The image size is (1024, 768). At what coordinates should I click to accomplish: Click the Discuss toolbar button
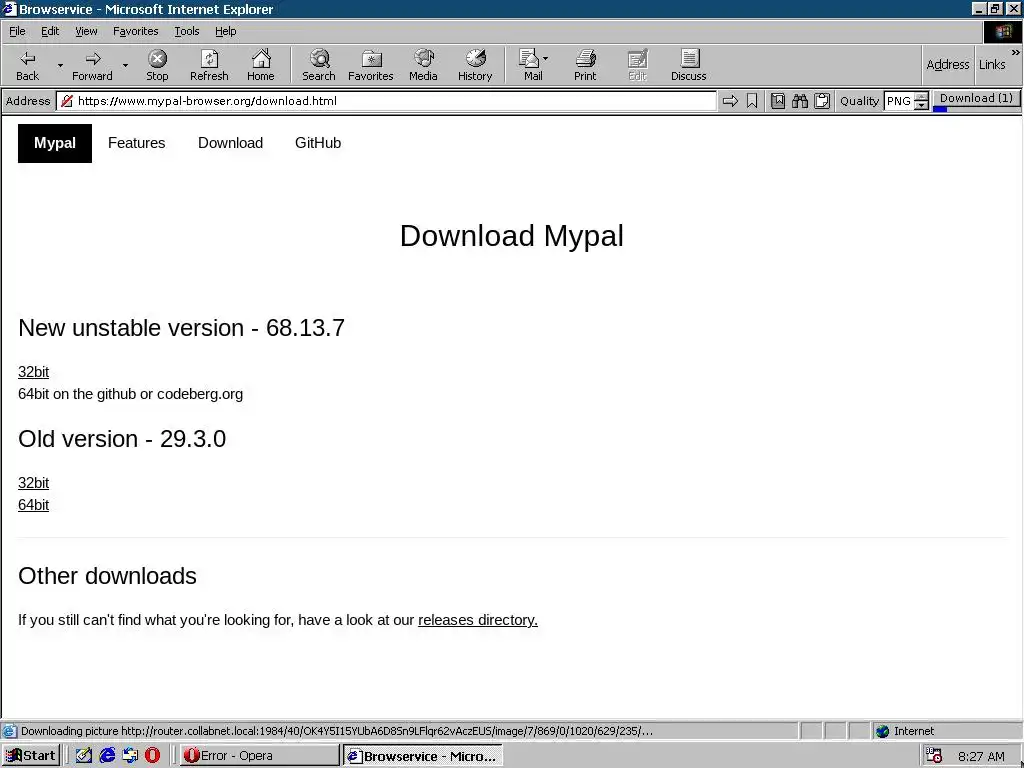tap(688, 65)
